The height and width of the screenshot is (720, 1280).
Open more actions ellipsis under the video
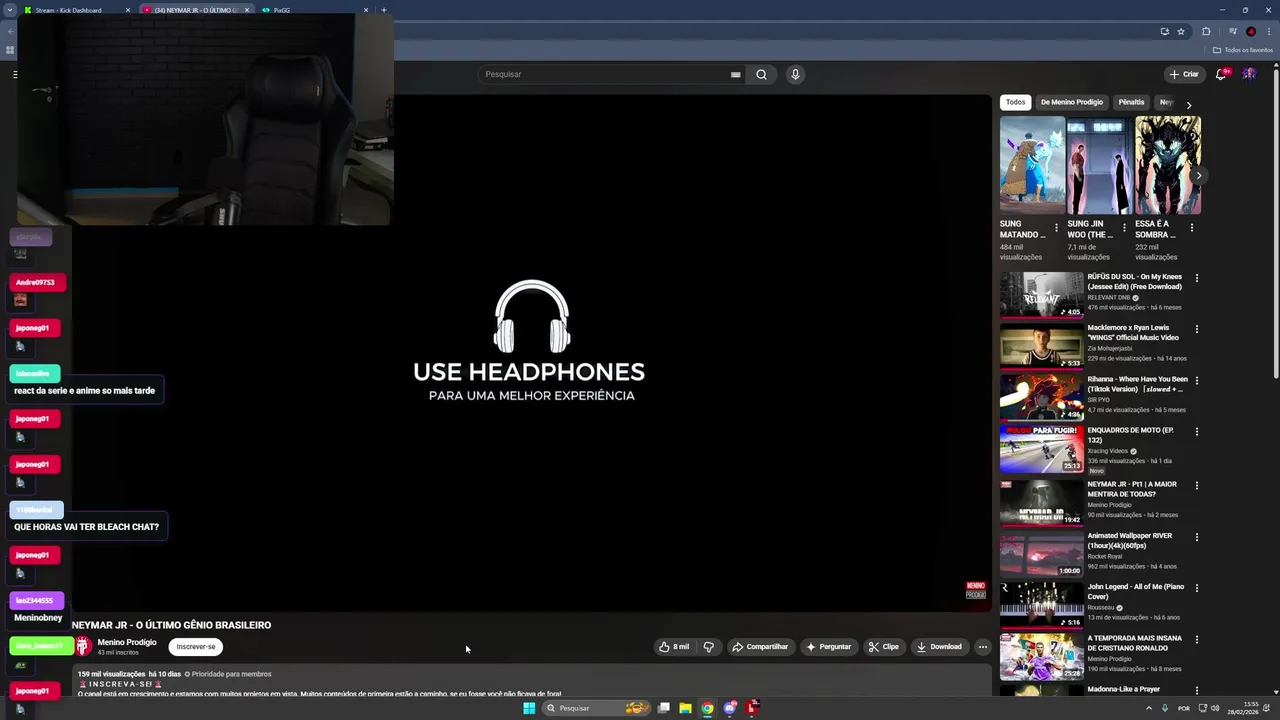click(982, 647)
